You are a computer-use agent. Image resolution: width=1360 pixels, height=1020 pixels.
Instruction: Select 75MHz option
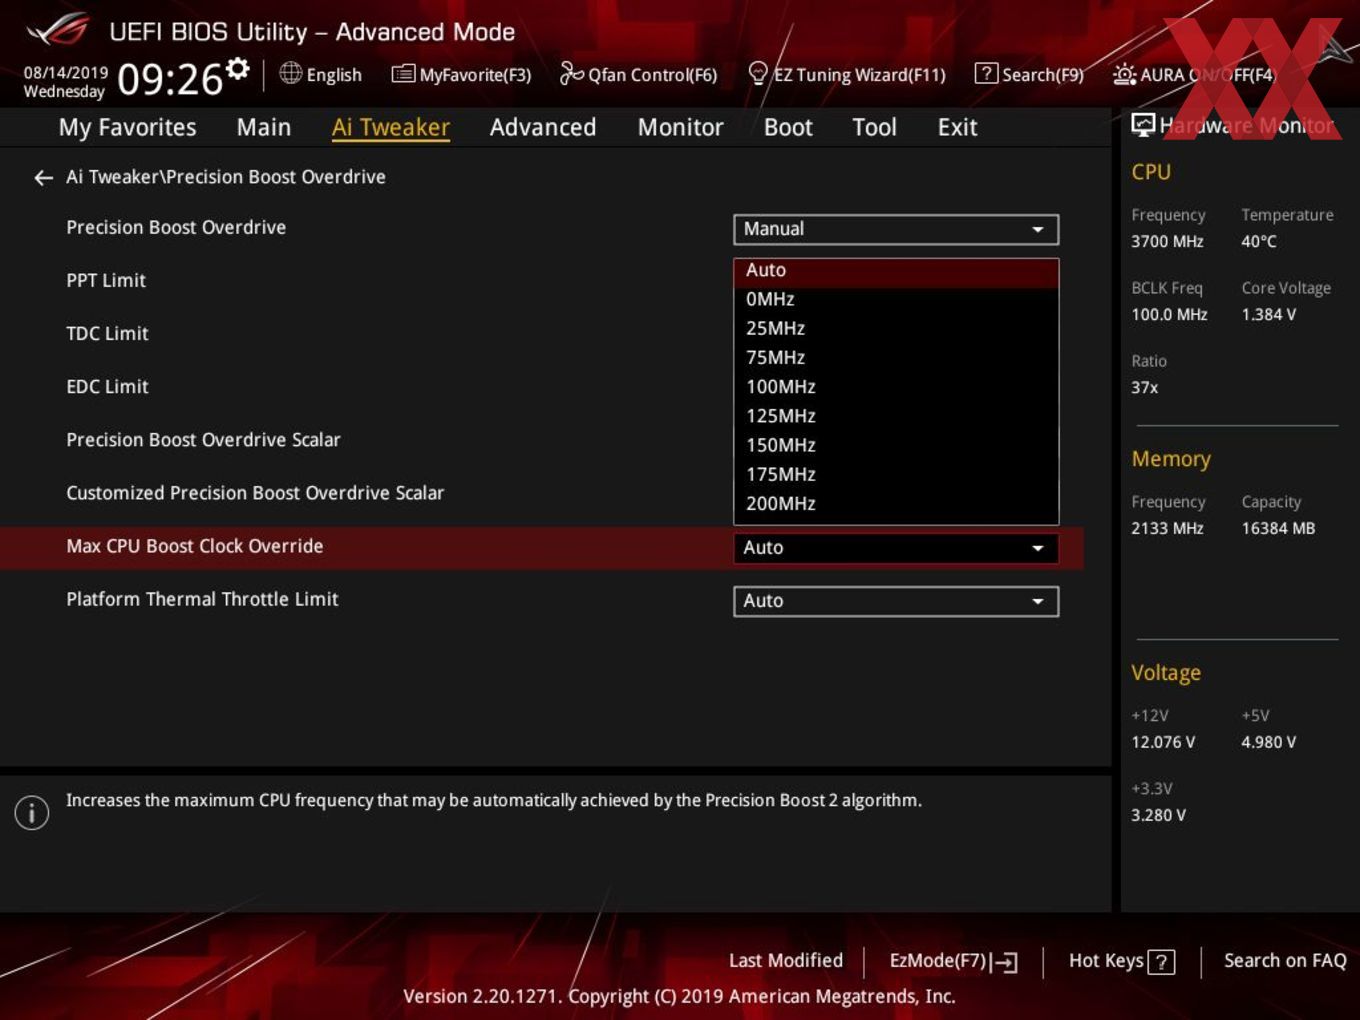point(896,357)
